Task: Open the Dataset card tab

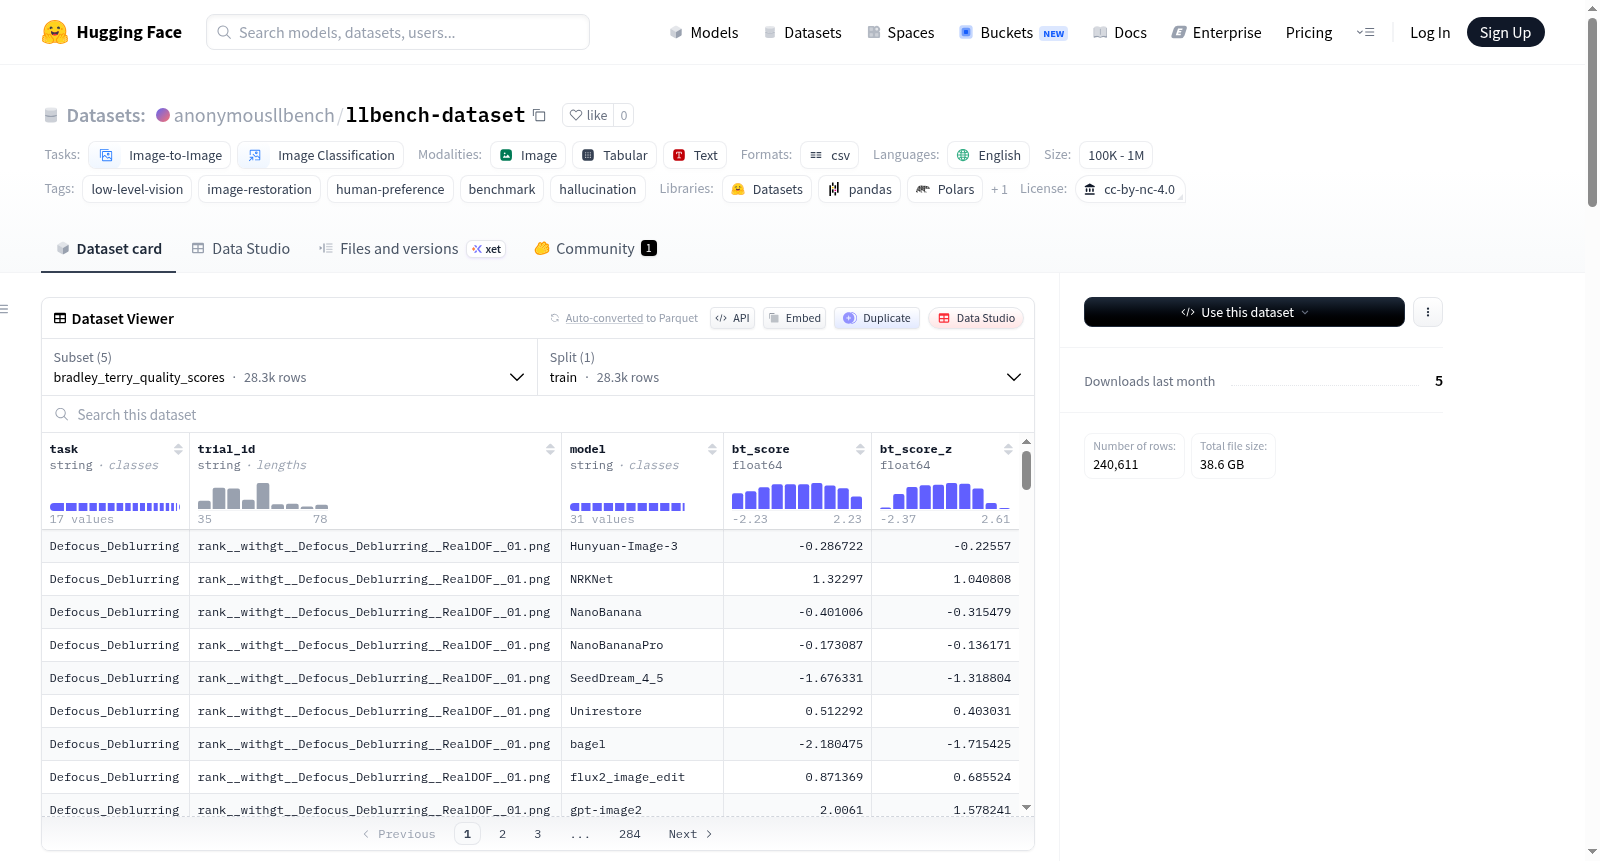Action: point(108,249)
